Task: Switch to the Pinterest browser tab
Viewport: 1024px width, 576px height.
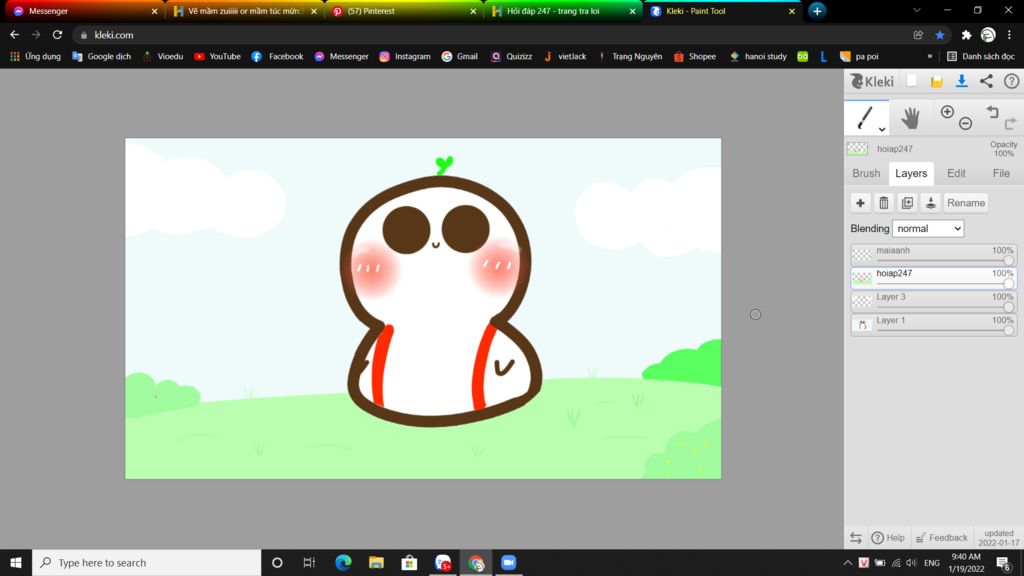Action: click(402, 11)
